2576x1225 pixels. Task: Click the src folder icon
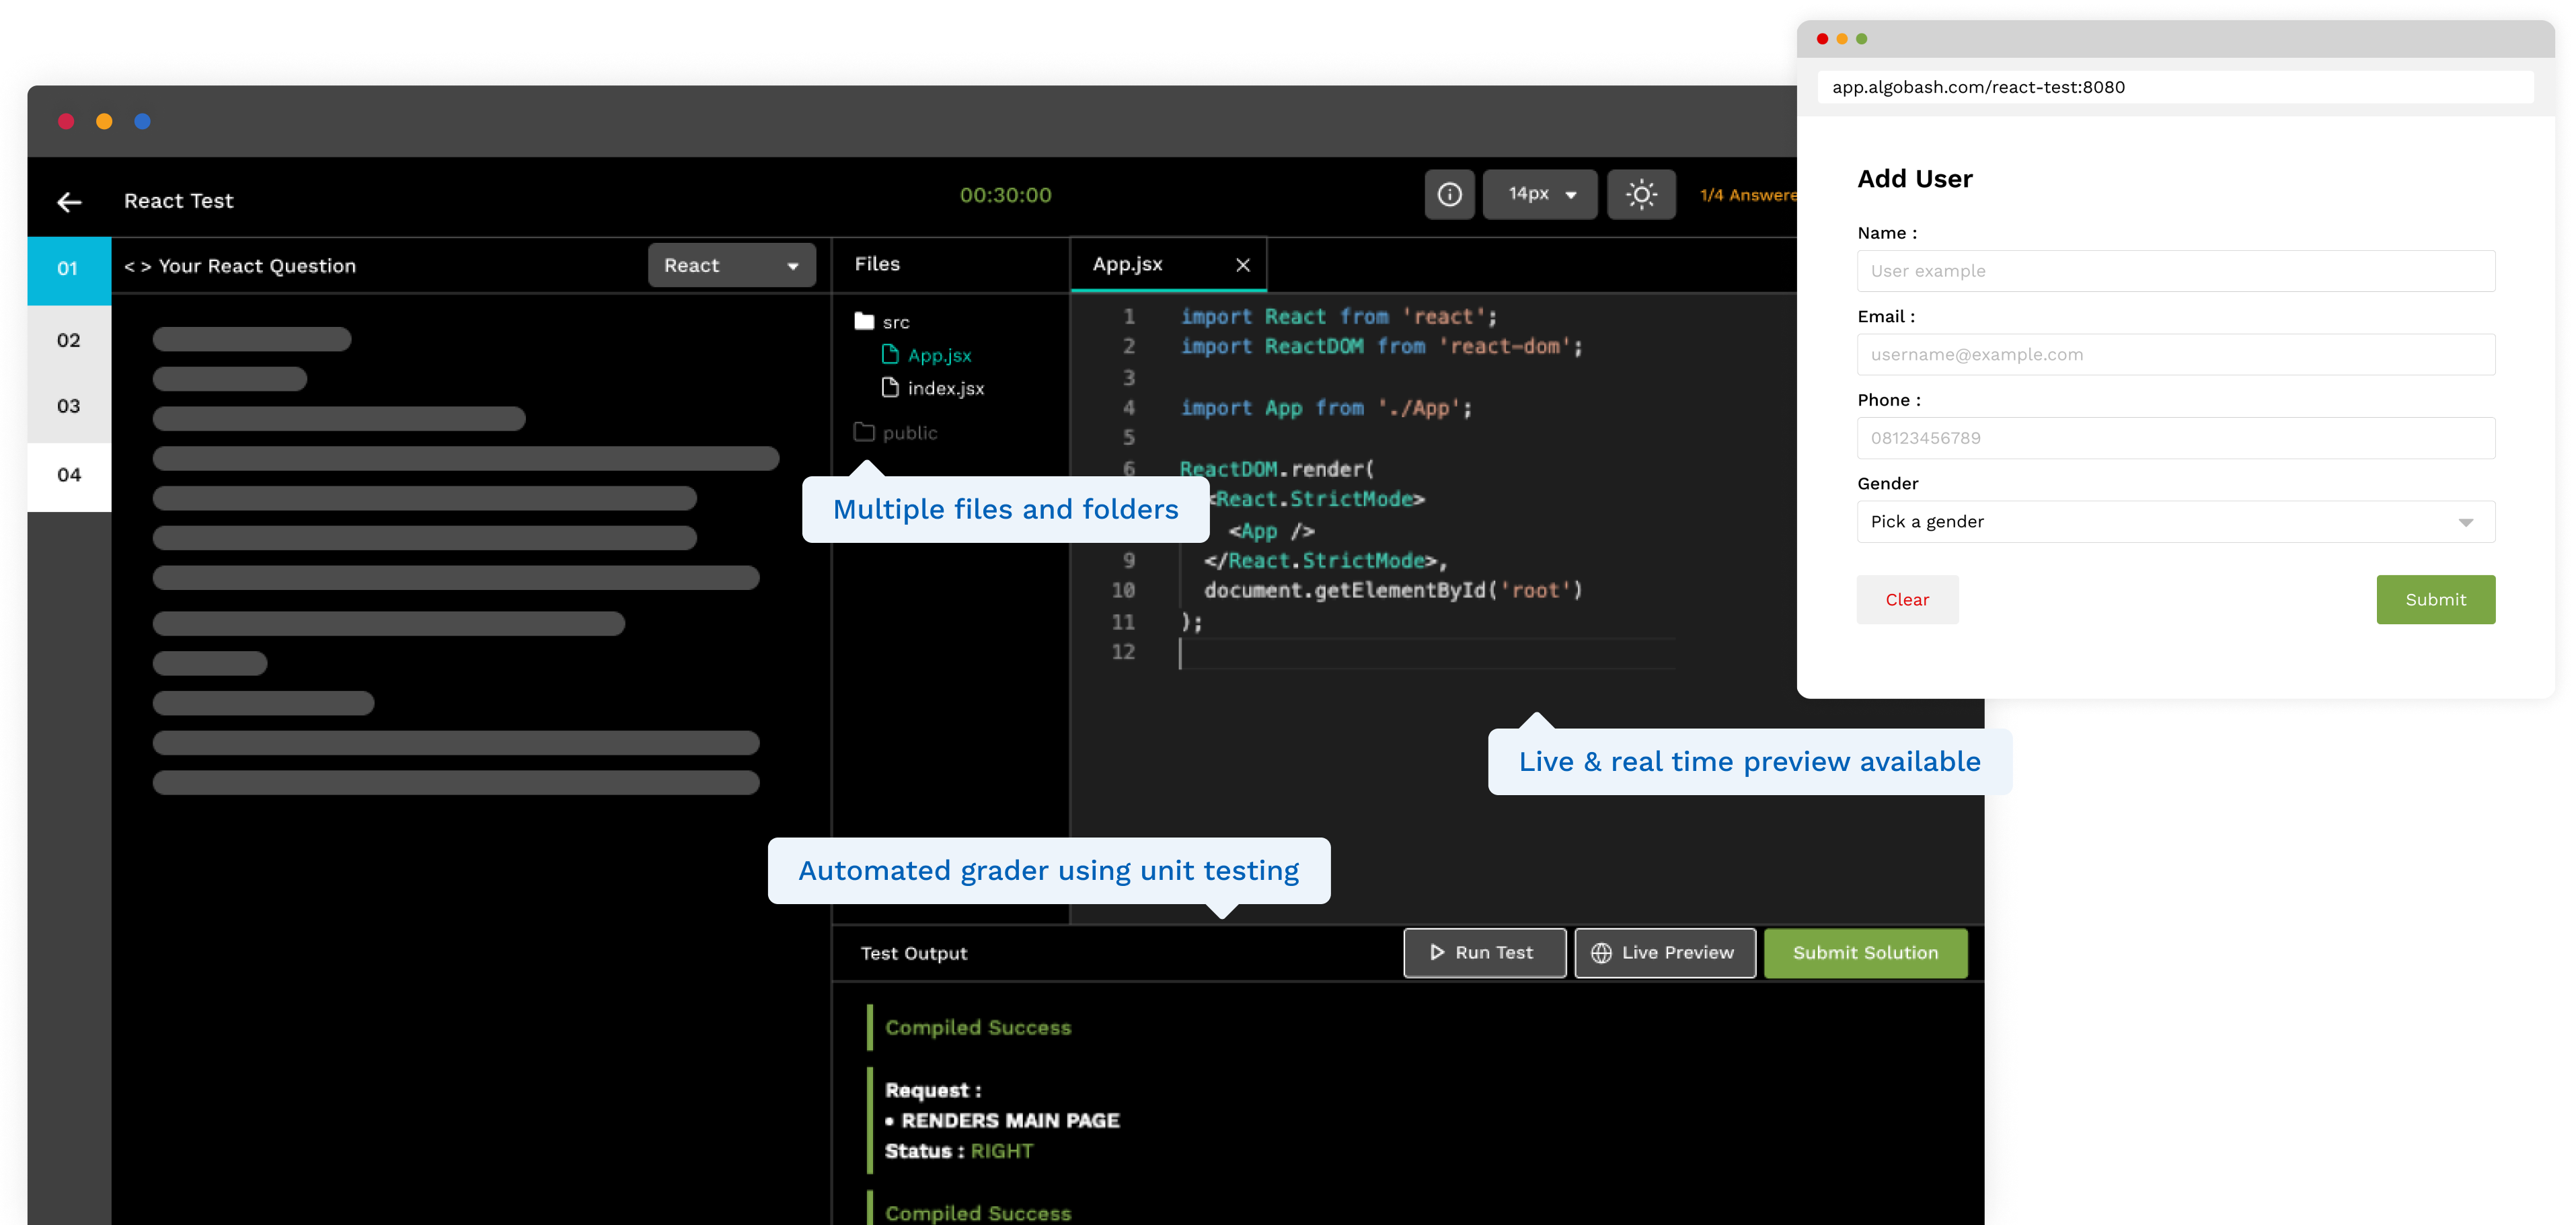point(864,322)
